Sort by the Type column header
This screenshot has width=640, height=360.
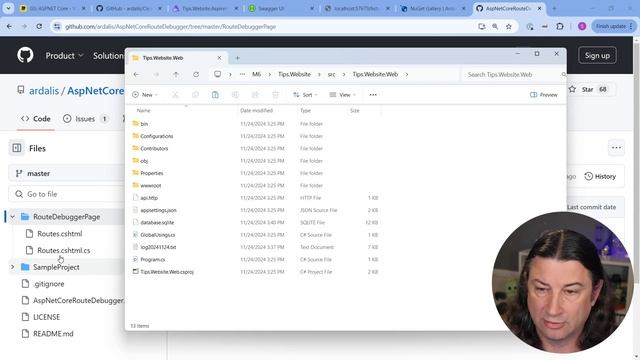pyautogui.click(x=305, y=111)
